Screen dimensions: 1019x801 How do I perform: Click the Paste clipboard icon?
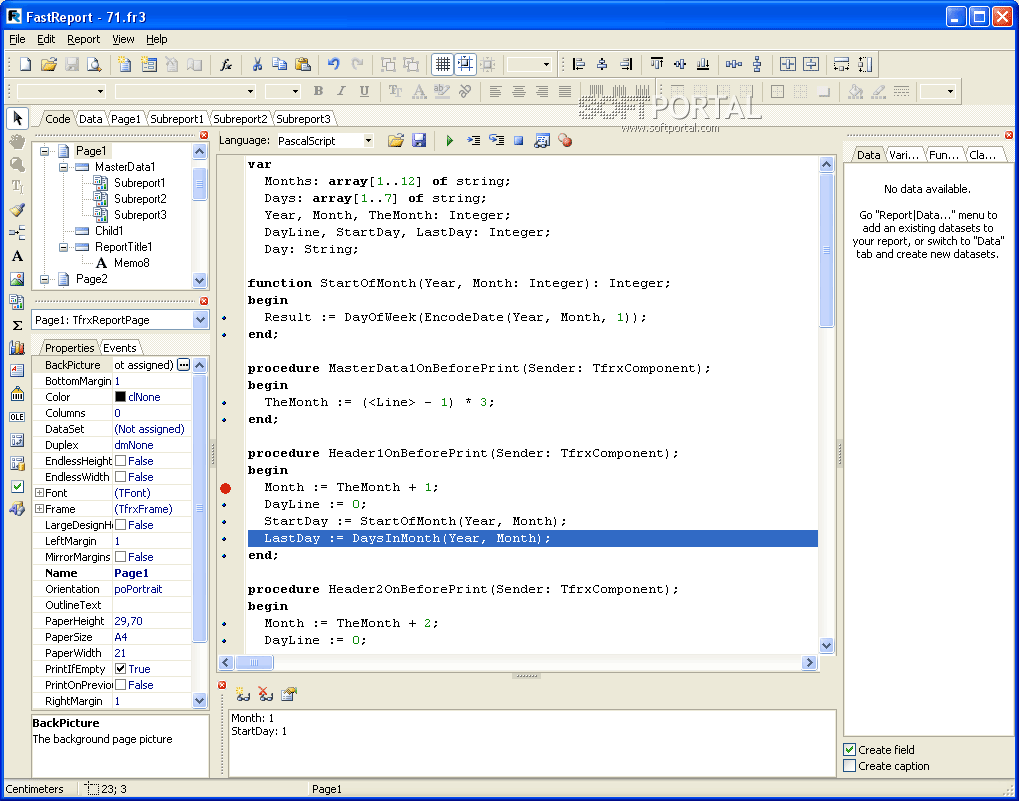point(303,64)
